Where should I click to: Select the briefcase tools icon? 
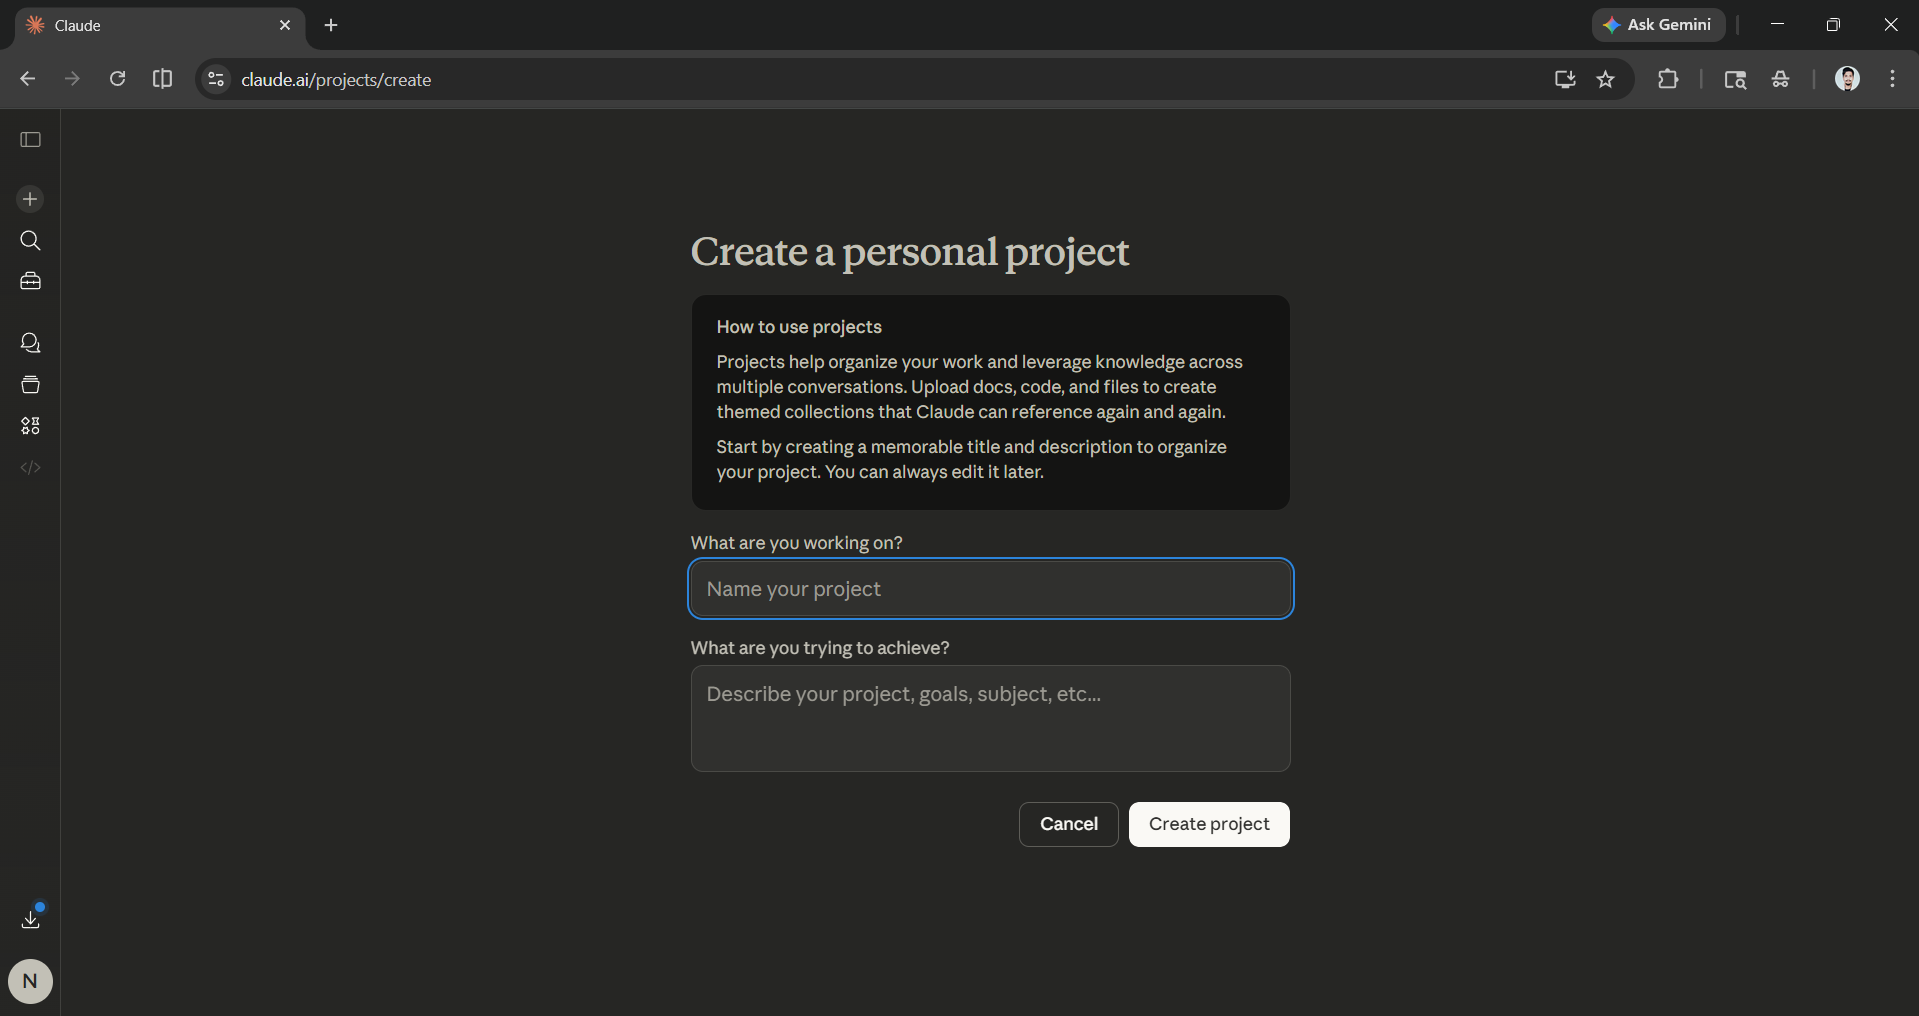(30, 281)
